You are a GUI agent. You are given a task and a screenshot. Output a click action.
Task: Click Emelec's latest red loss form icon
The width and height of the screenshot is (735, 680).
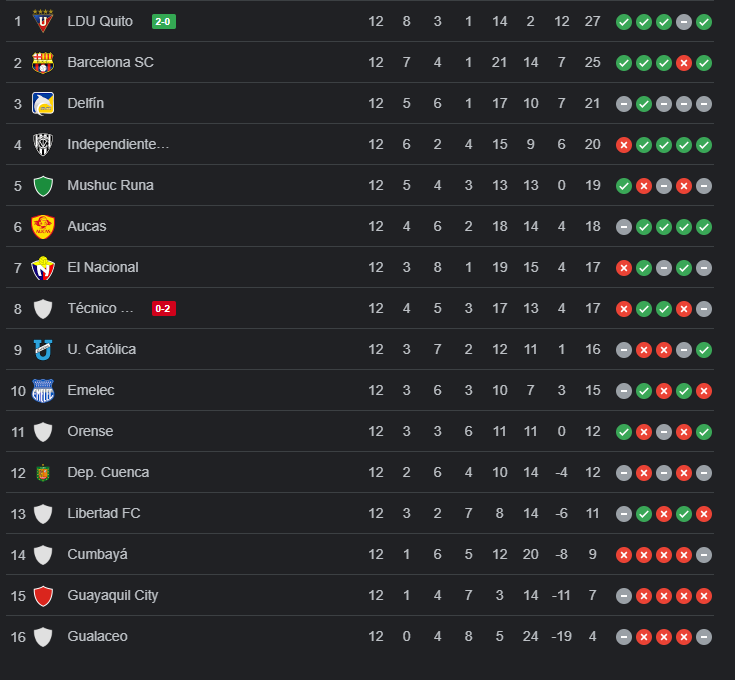pos(704,390)
